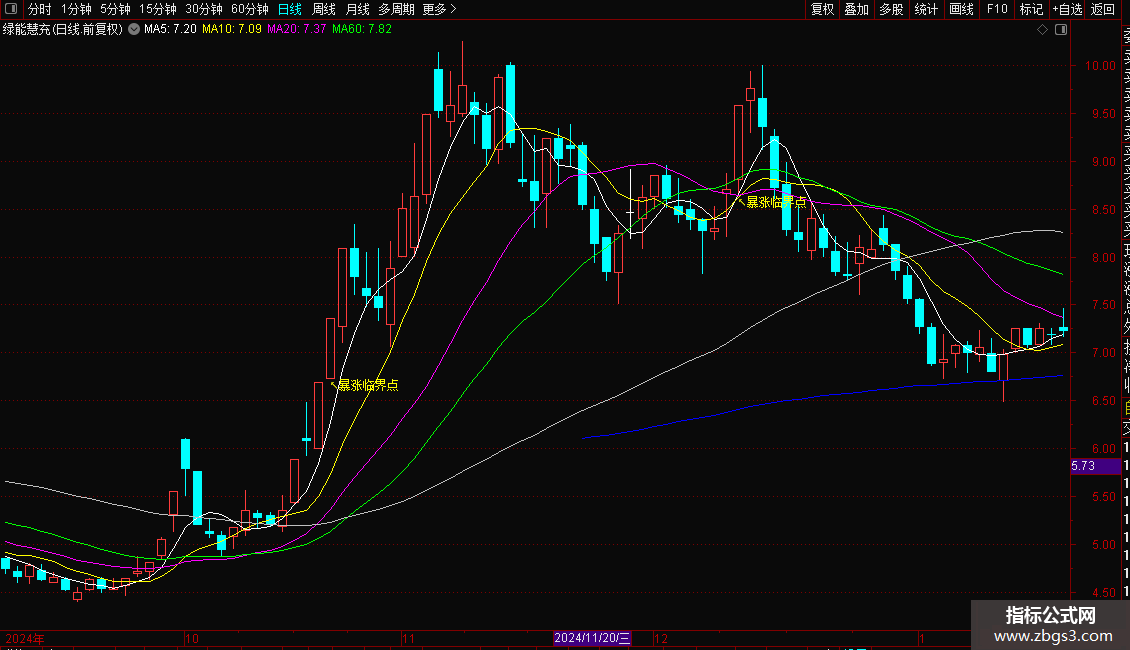The height and width of the screenshot is (650, 1130).
Task: Add stock with +自选 button
Action: tap(1067, 9)
